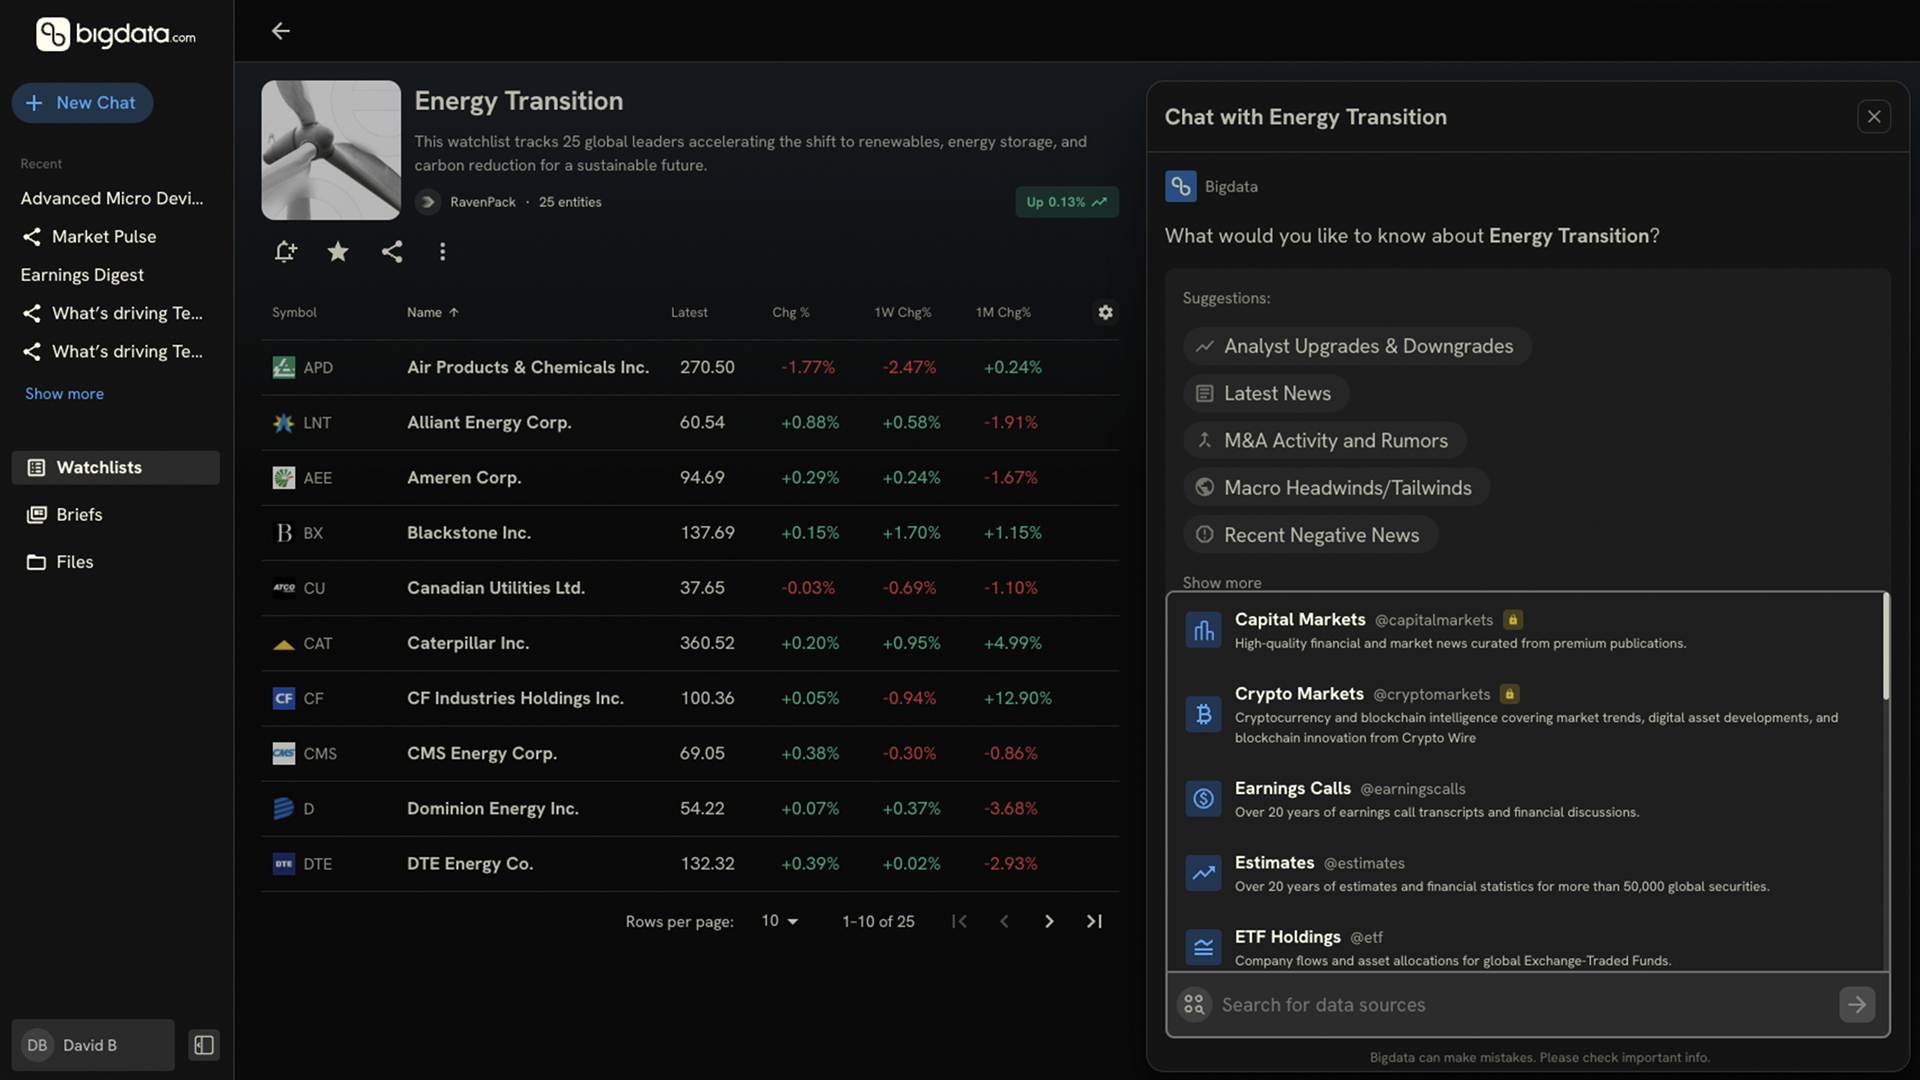Viewport: 1920px width, 1080px height.
Task: Click the data sources grid icon
Action: [x=1194, y=1004]
